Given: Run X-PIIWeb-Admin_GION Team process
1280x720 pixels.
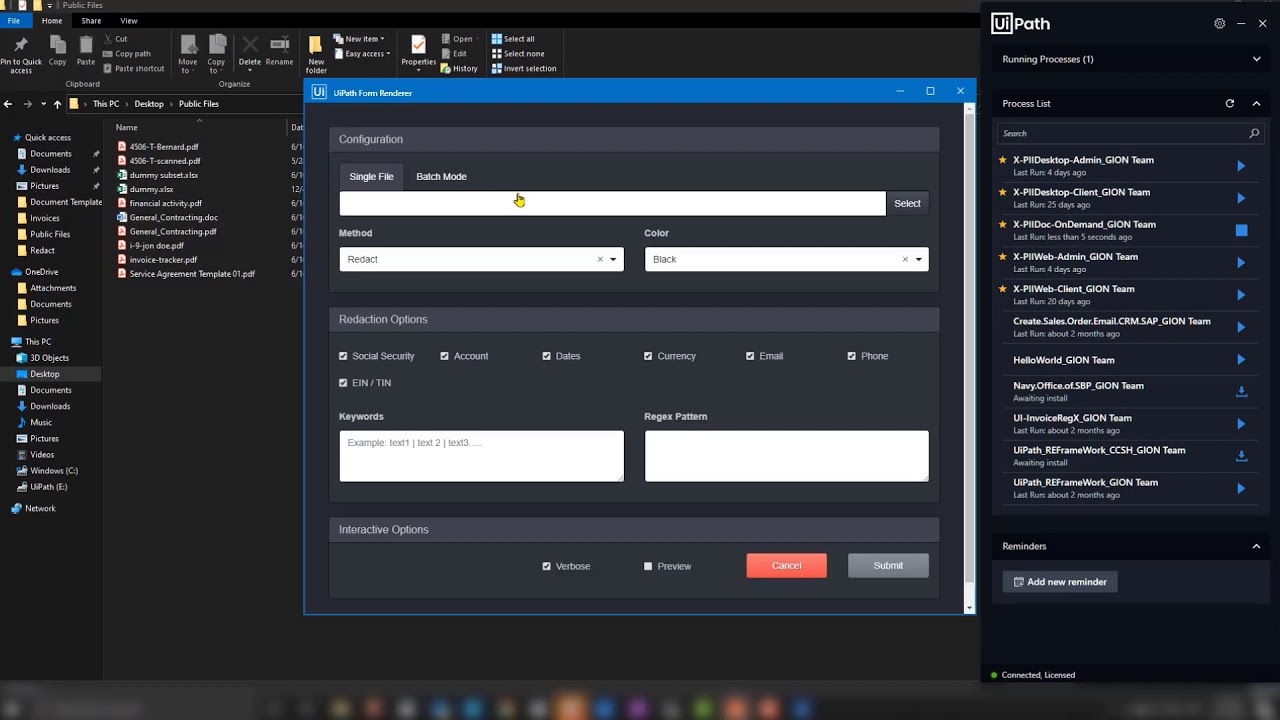Looking at the screenshot, I should pos(1241,263).
